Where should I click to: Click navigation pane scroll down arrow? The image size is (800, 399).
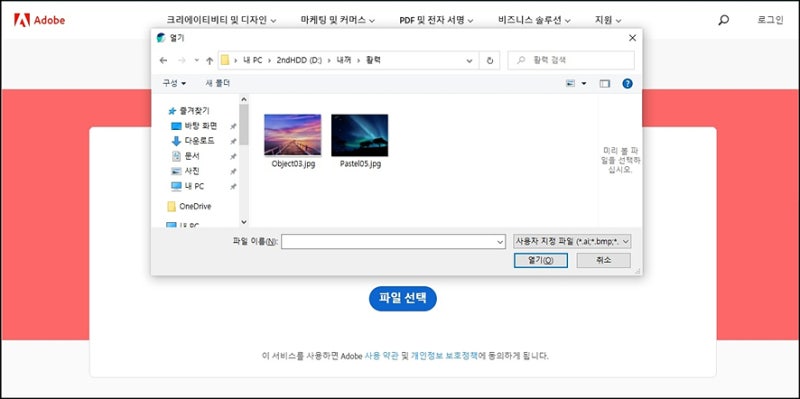coord(244,222)
